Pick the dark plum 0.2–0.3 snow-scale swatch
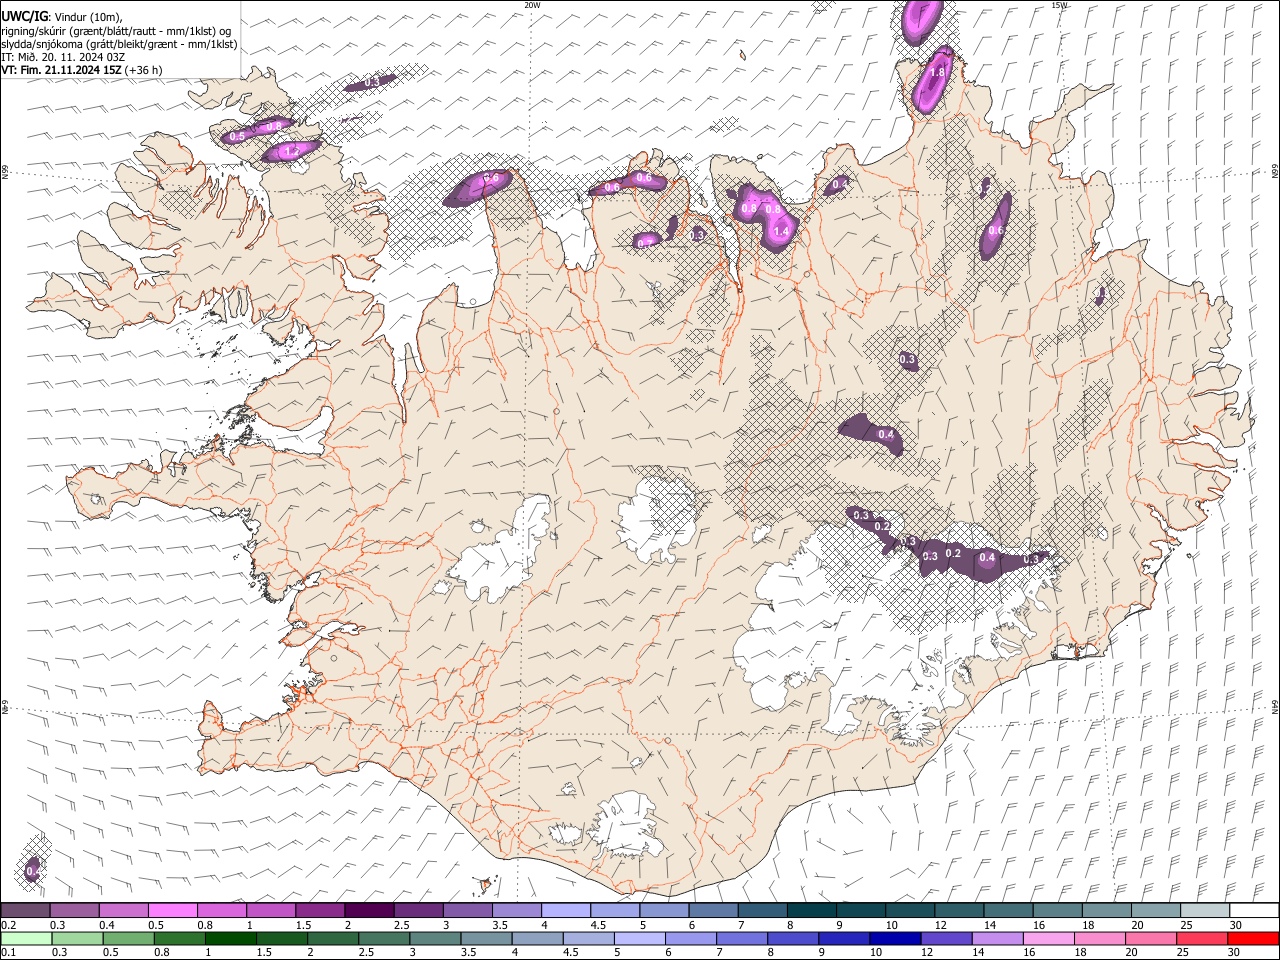The height and width of the screenshot is (960, 1280). 25,910
